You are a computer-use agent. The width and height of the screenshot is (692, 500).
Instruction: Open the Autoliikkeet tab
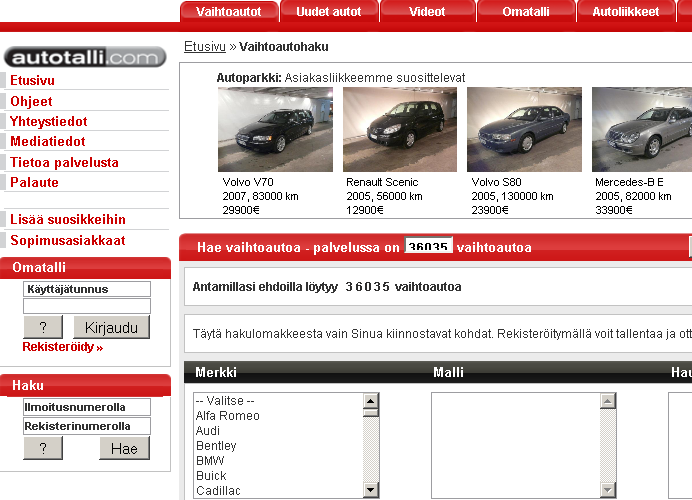(x=626, y=11)
